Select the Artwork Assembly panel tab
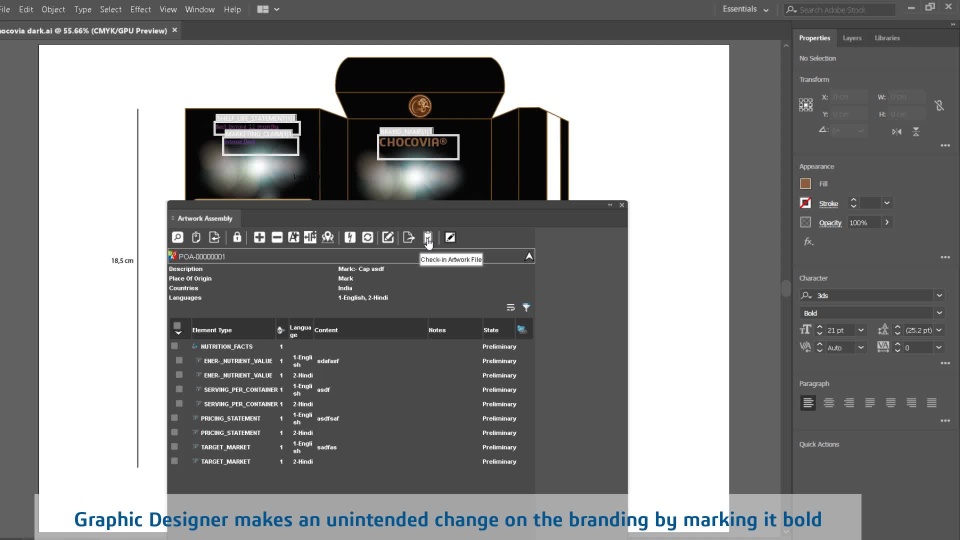The width and height of the screenshot is (960, 540). point(204,219)
